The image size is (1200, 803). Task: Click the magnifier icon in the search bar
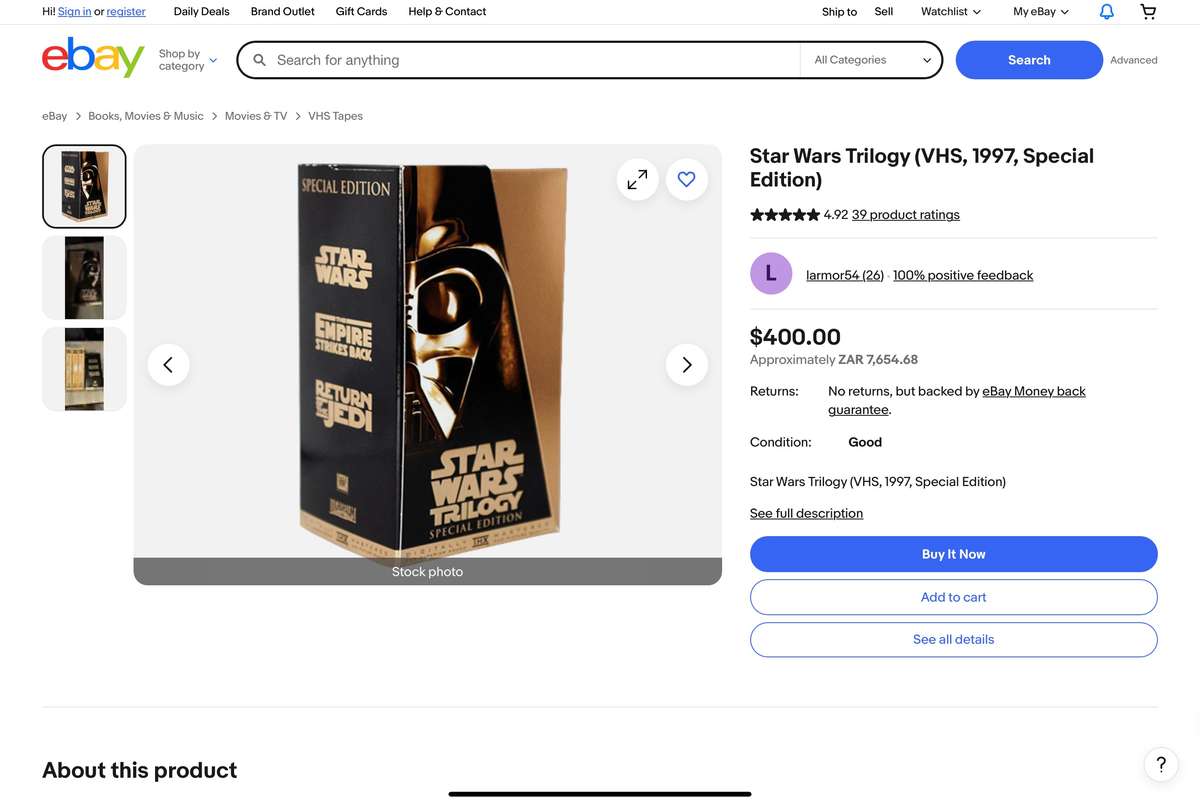point(259,59)
